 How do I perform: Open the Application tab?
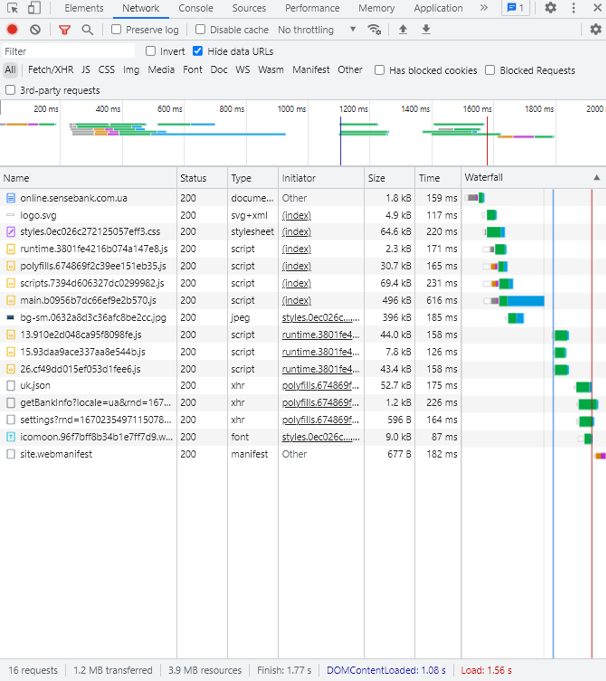(438, 8)
